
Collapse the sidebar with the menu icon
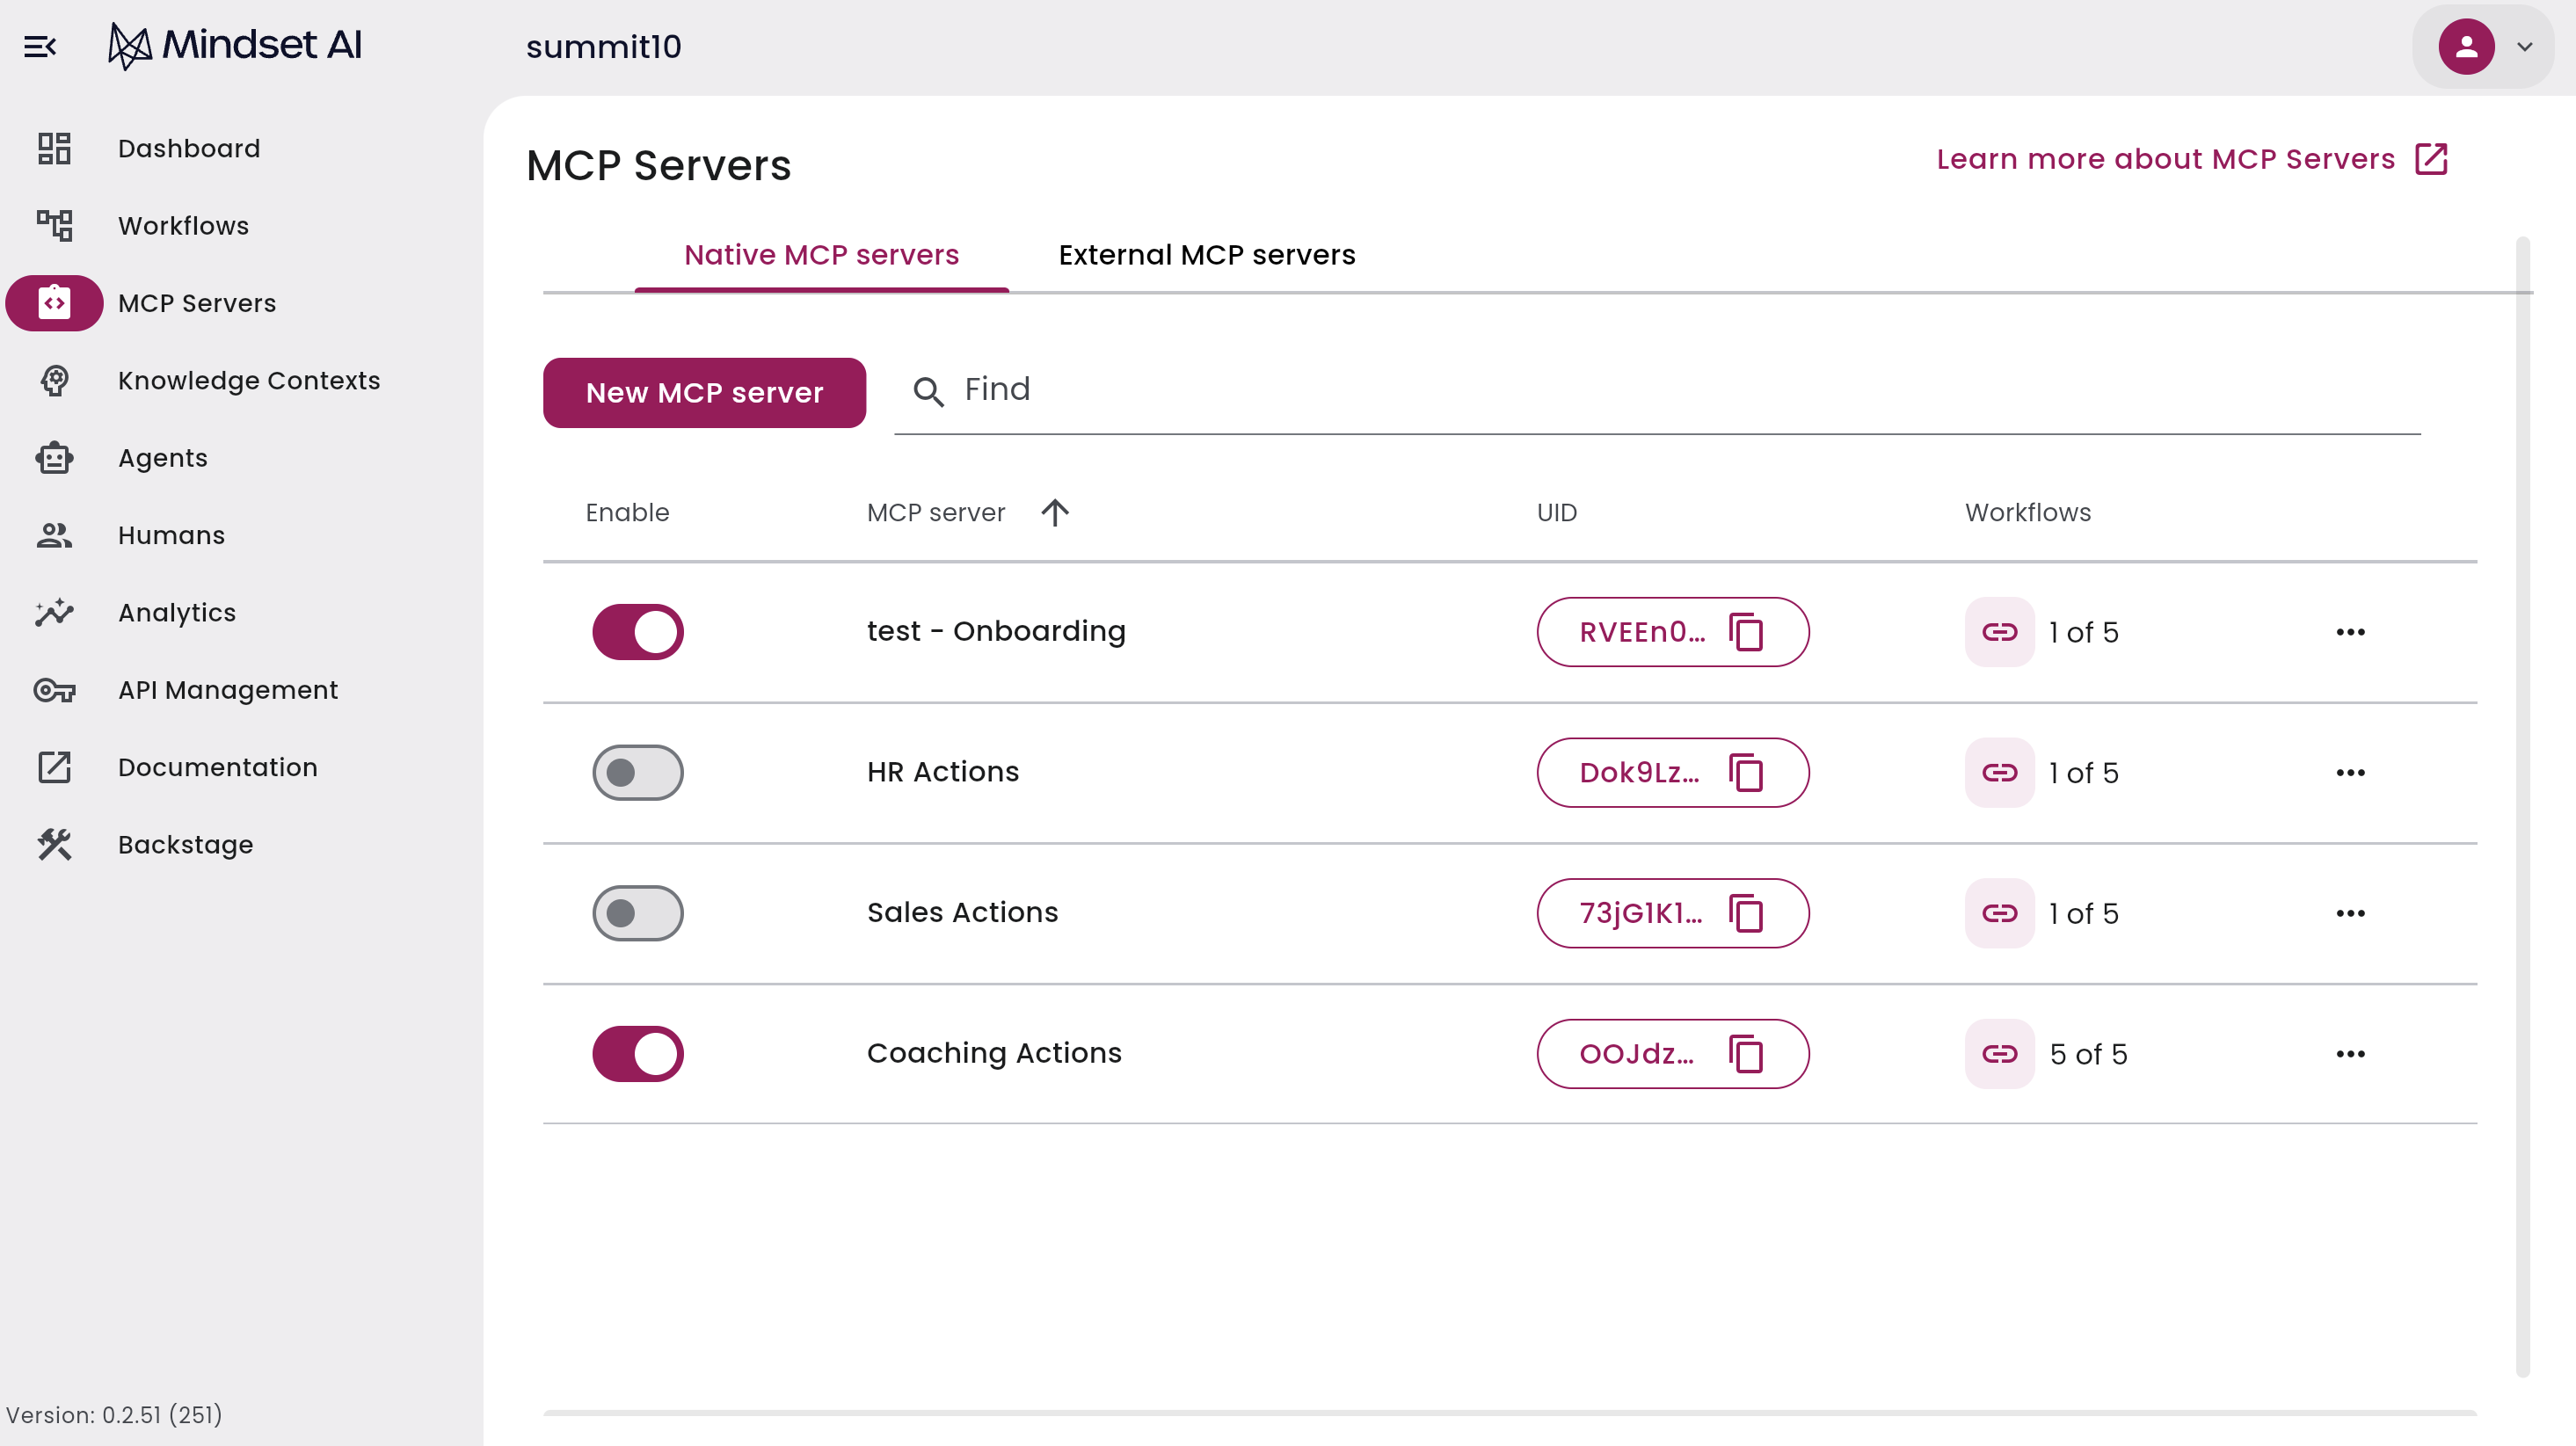click(40, 46)
